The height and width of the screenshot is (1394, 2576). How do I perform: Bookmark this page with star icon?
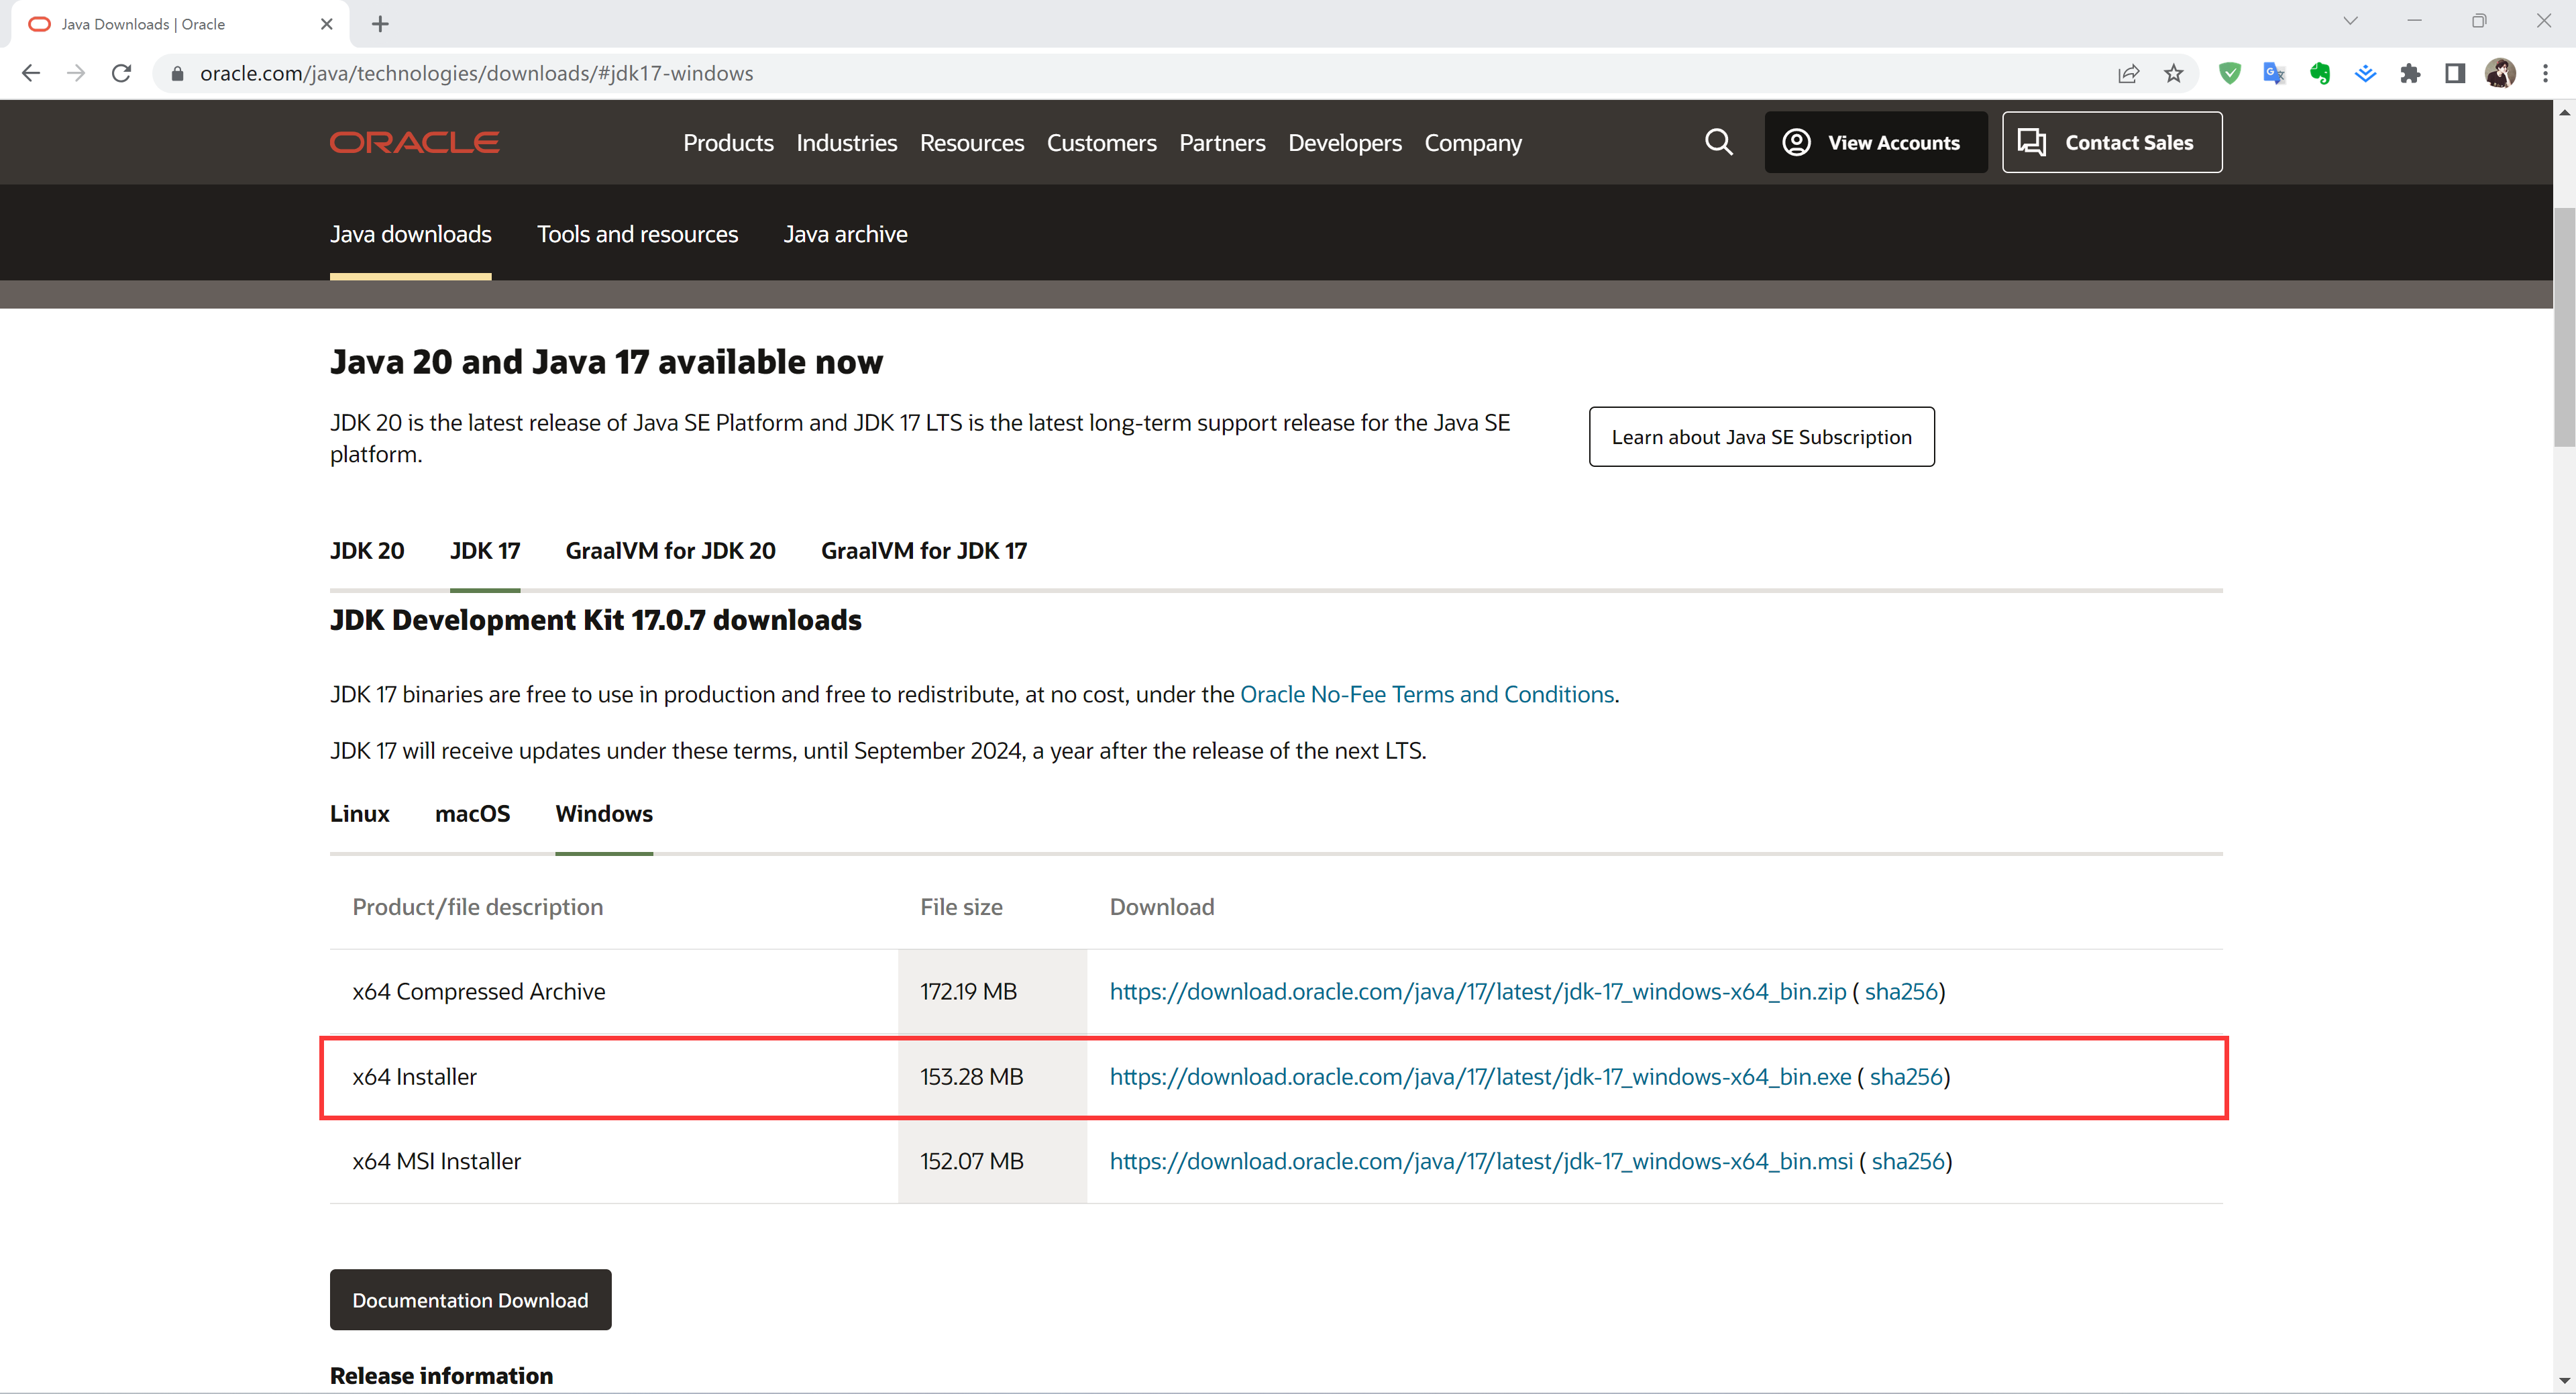(2173, 73)
